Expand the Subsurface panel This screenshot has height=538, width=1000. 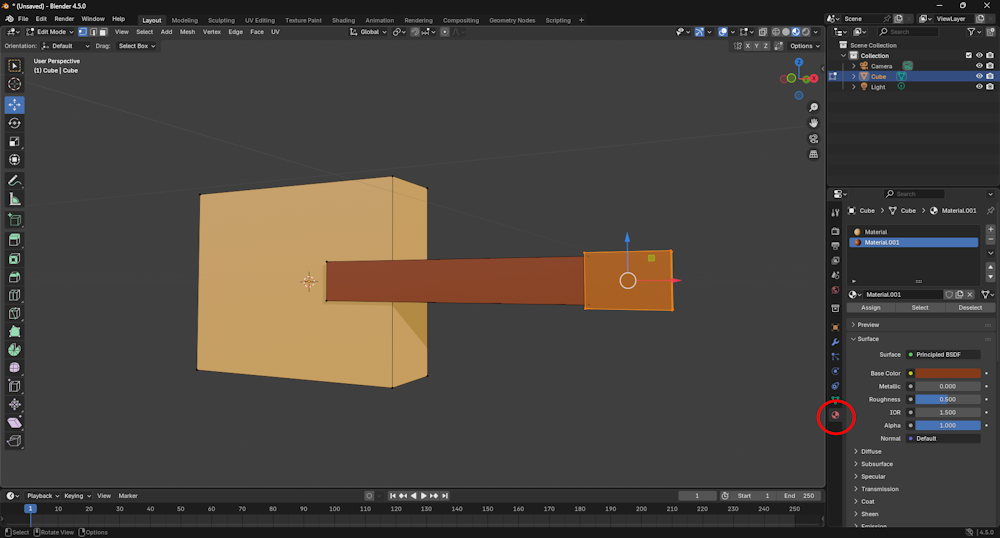click(877, 464)
